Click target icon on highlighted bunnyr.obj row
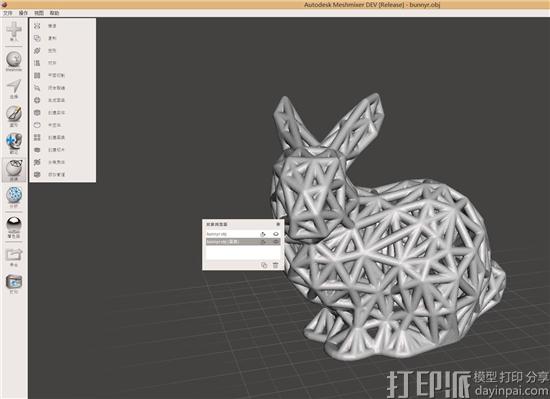 (x=263, y=242)
